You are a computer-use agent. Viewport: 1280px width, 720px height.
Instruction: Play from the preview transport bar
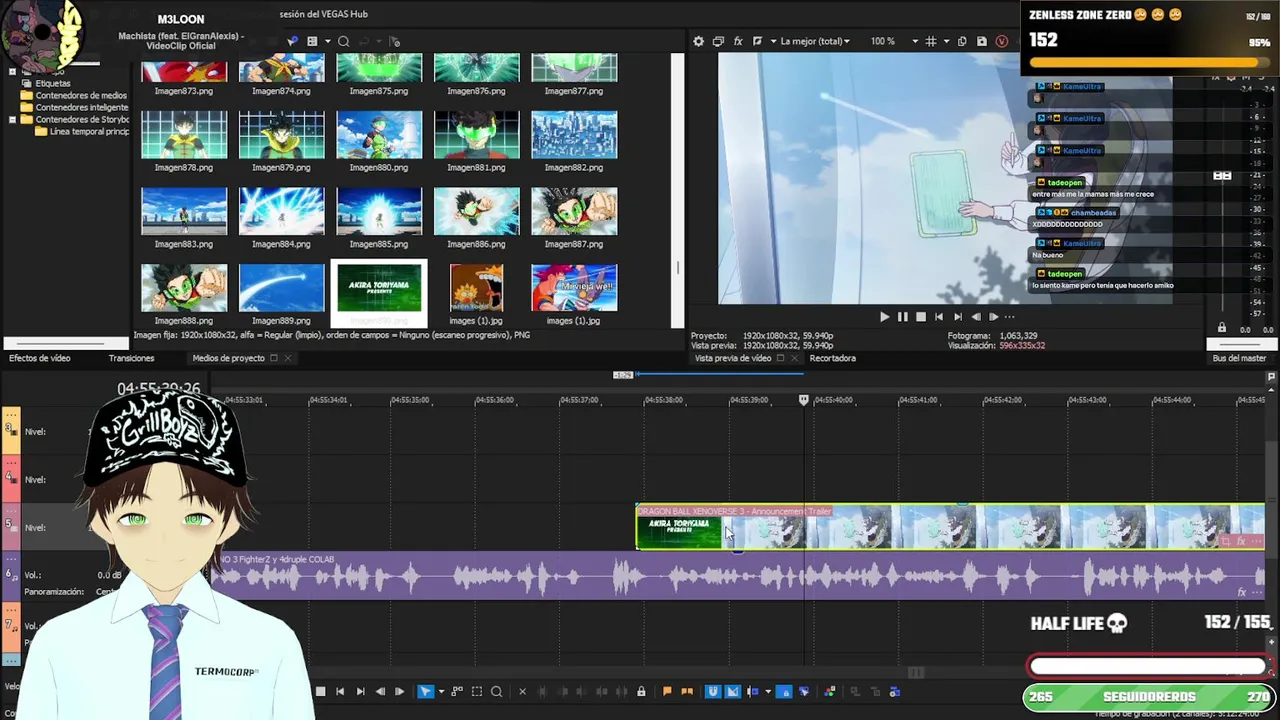point(884,317)
